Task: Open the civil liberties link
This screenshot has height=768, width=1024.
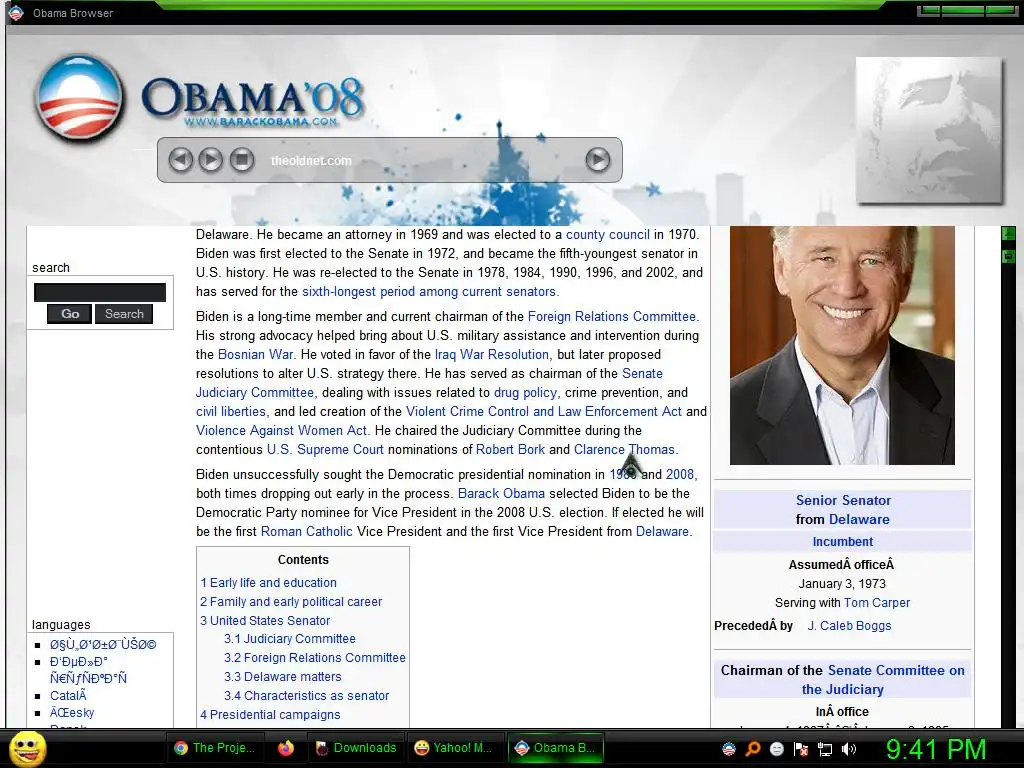Action: tap(231, 411)
